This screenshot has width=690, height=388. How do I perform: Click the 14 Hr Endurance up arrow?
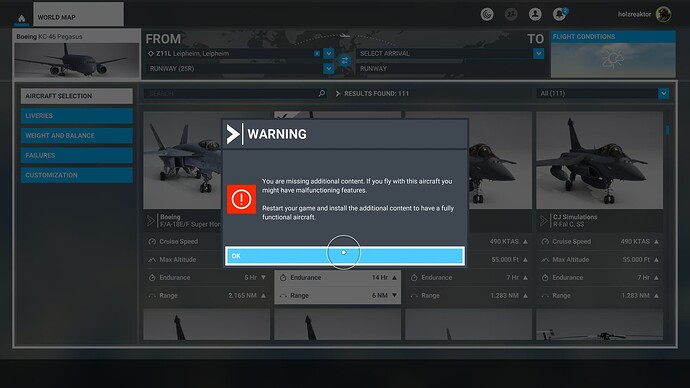click(394, 278)
